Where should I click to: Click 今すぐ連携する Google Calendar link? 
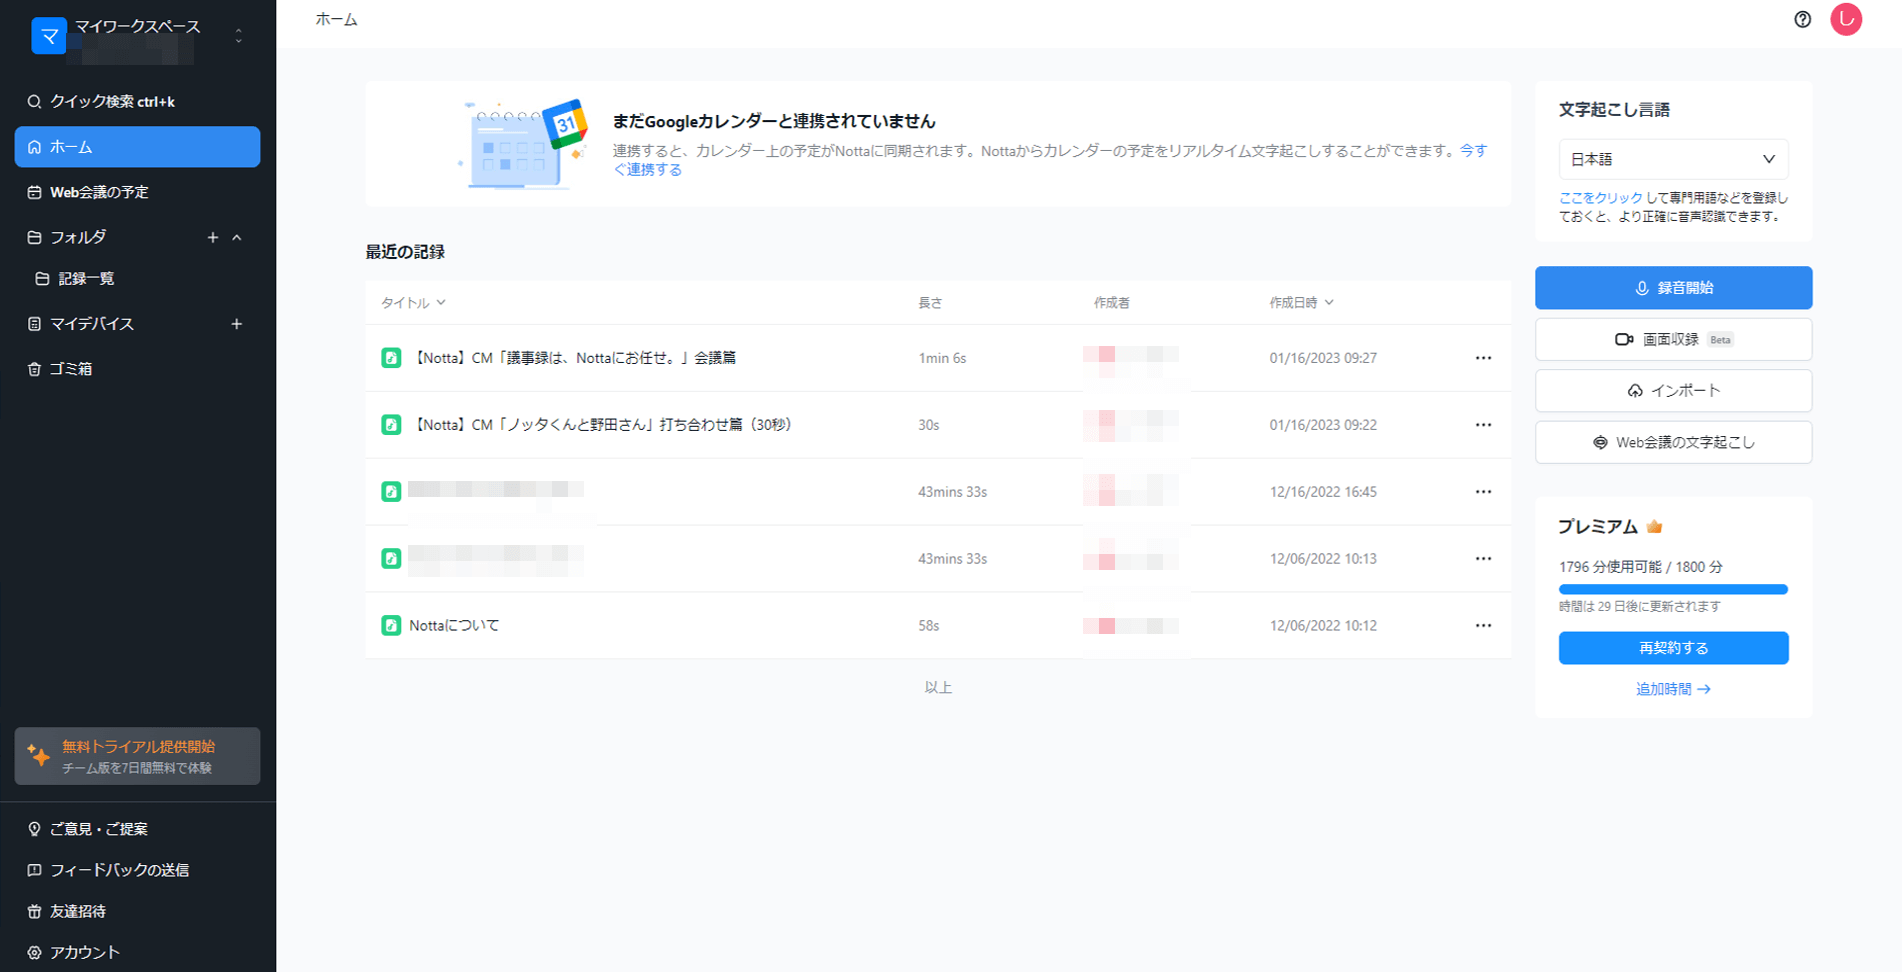click(x=647, y=170)
